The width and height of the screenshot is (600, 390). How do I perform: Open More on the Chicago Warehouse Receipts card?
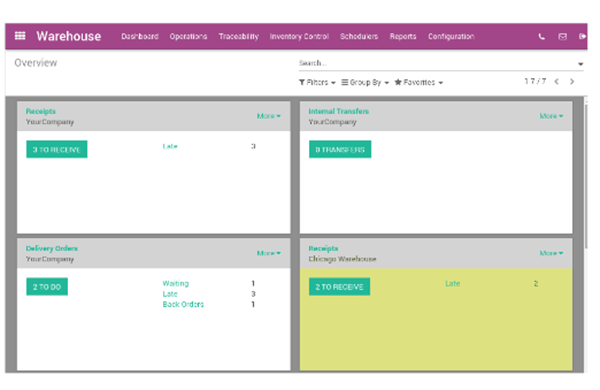pyautogui.click(x=551, y=253)
